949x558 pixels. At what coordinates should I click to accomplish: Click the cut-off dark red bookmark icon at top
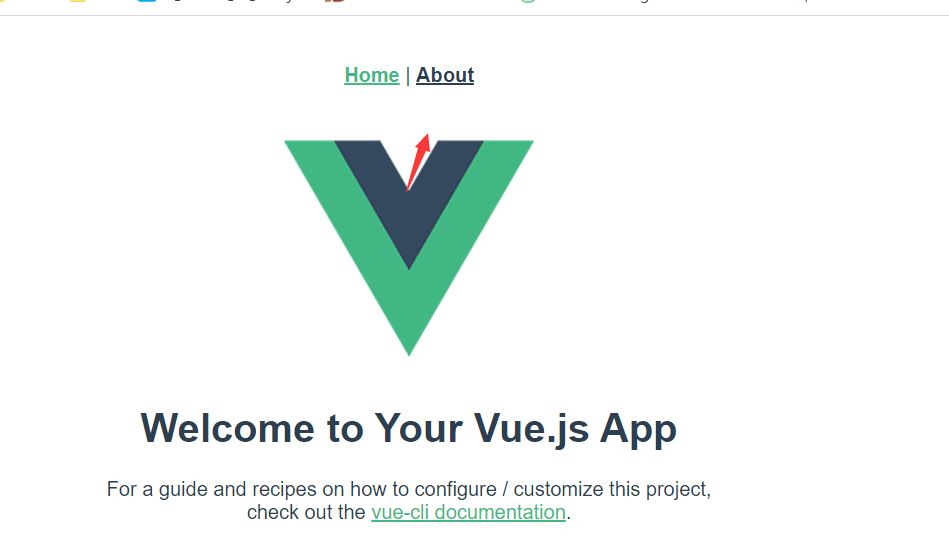335,1
